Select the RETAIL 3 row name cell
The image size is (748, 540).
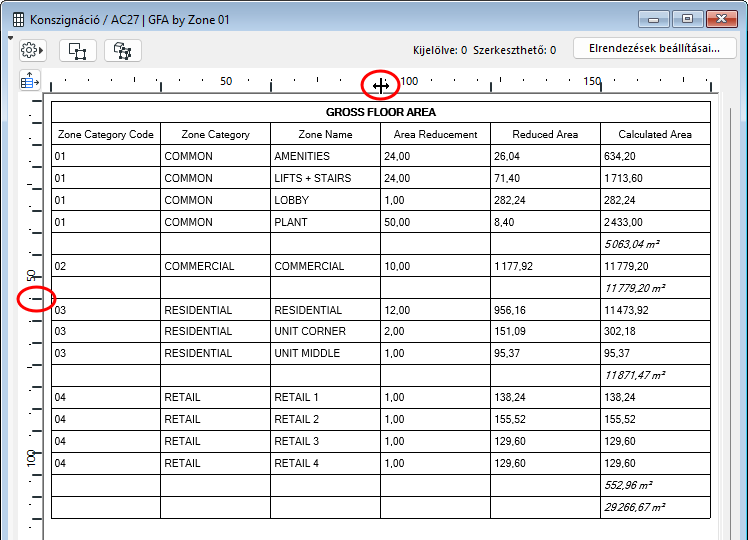[325, 441]
